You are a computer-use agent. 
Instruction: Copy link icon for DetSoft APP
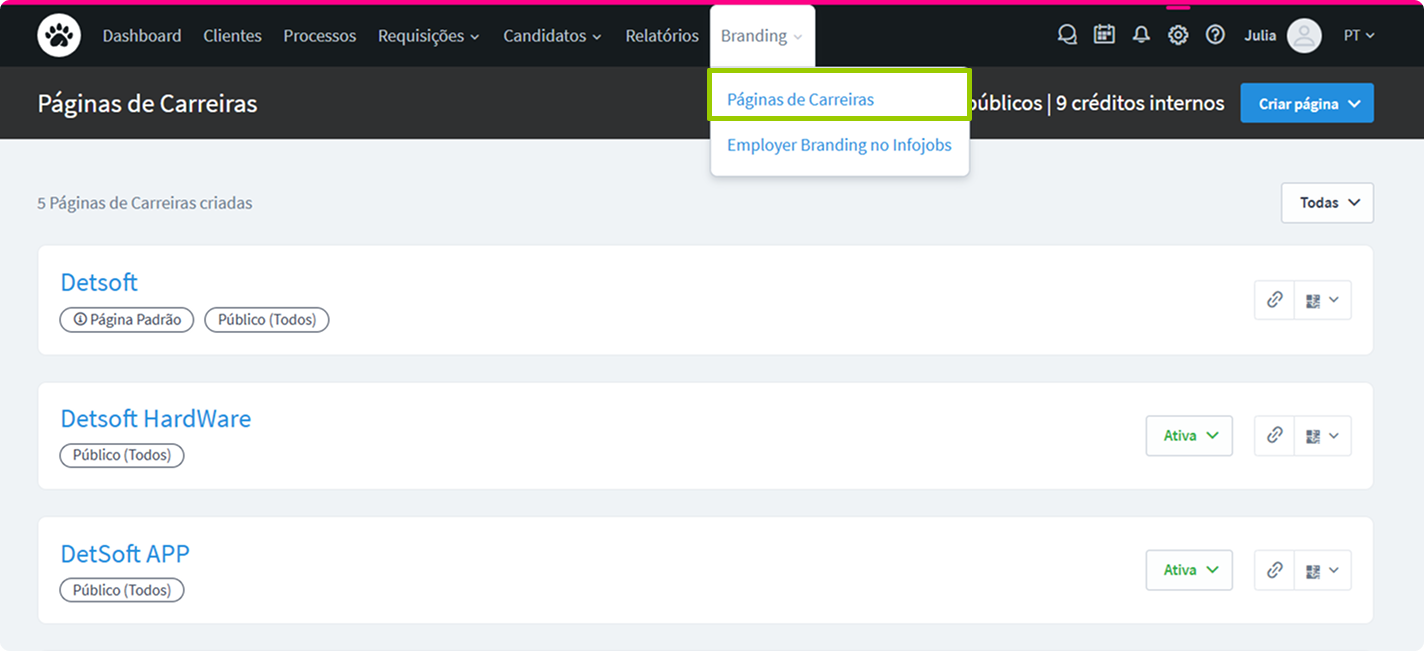(1274, 570)
